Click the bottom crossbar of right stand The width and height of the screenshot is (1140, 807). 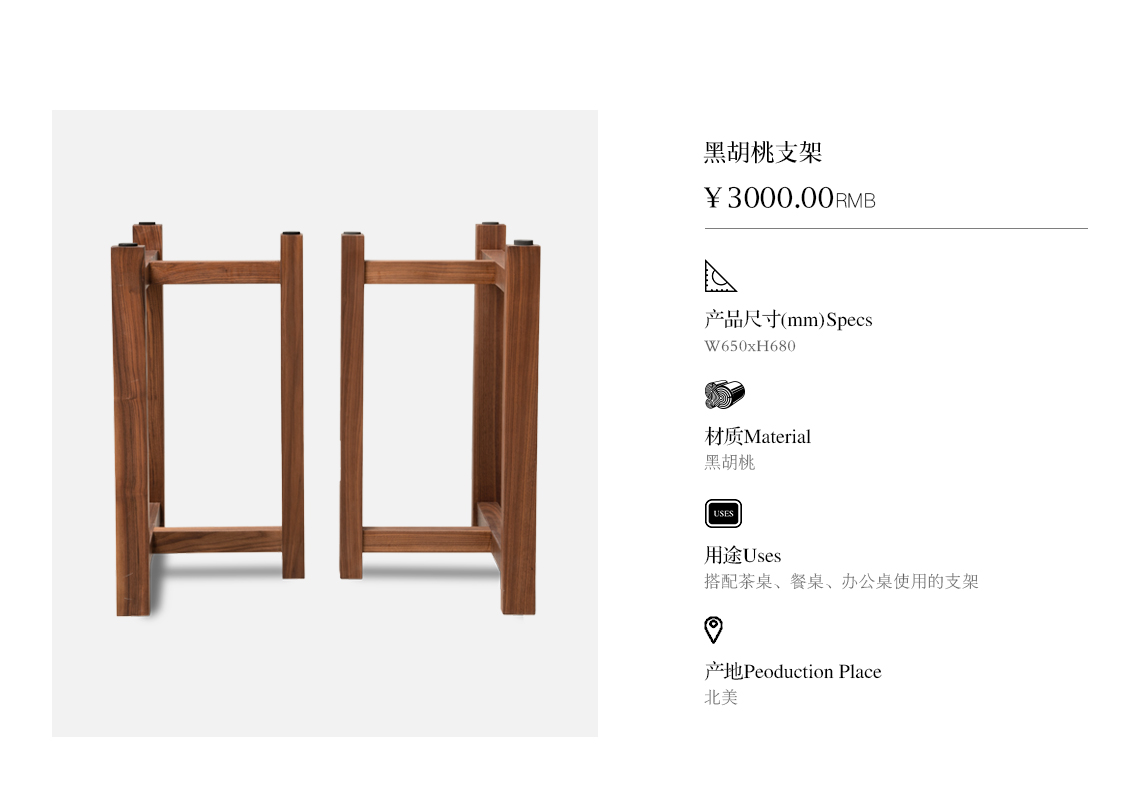(428, 539)
